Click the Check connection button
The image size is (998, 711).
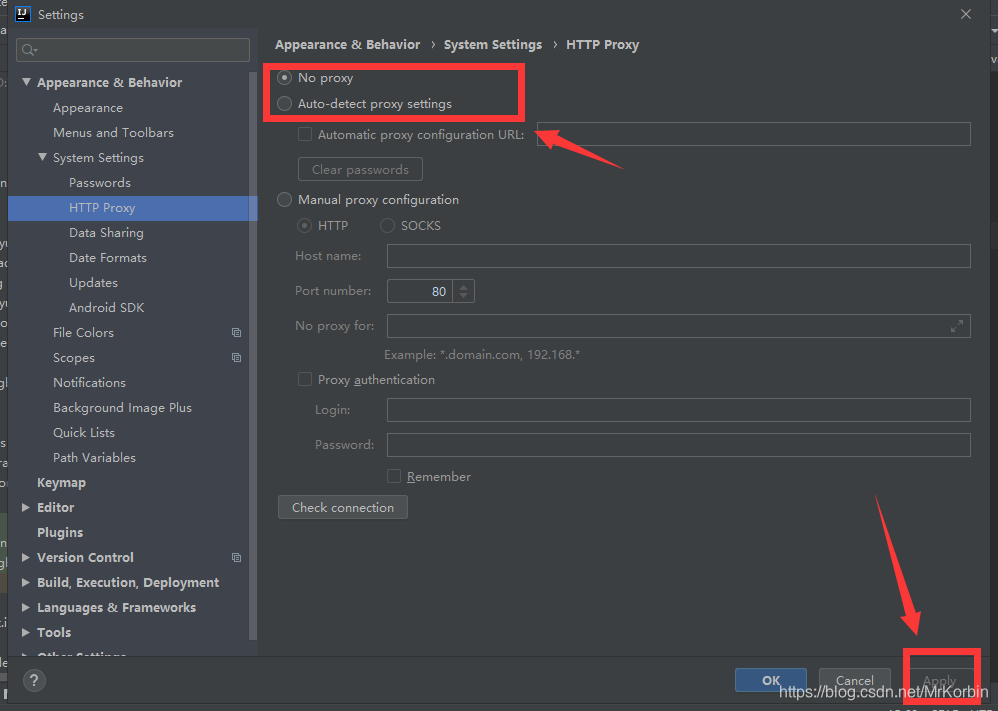coord(343,507)
